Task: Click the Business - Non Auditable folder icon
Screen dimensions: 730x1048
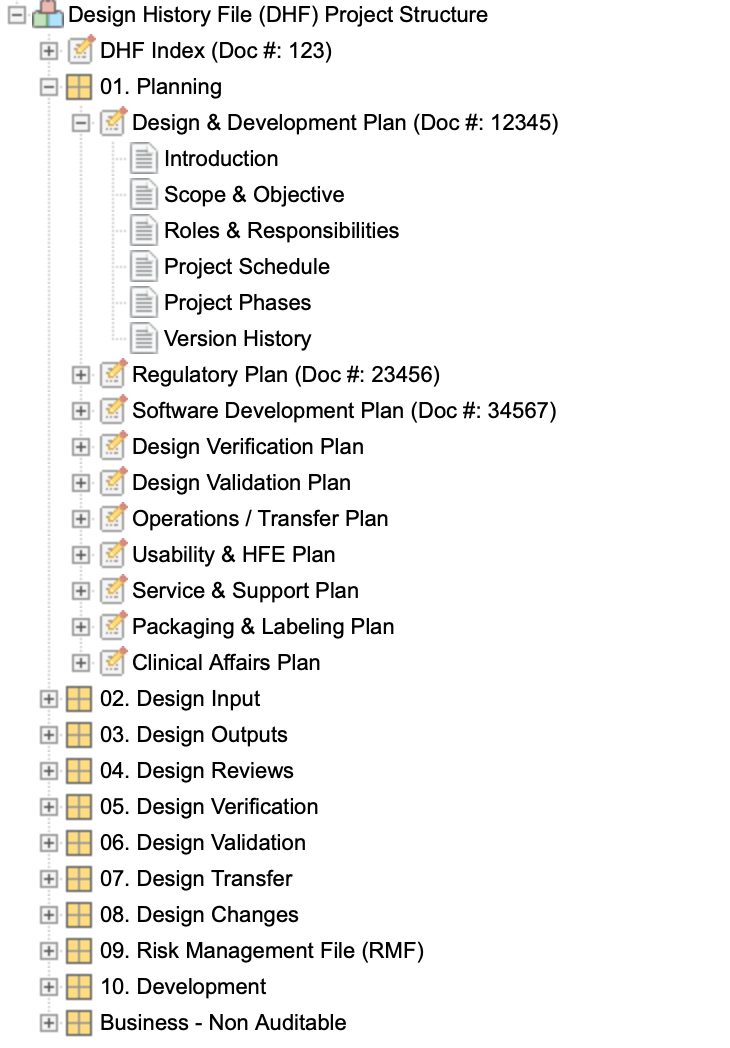Action: pyautogui.click(x=79, y=1023)
